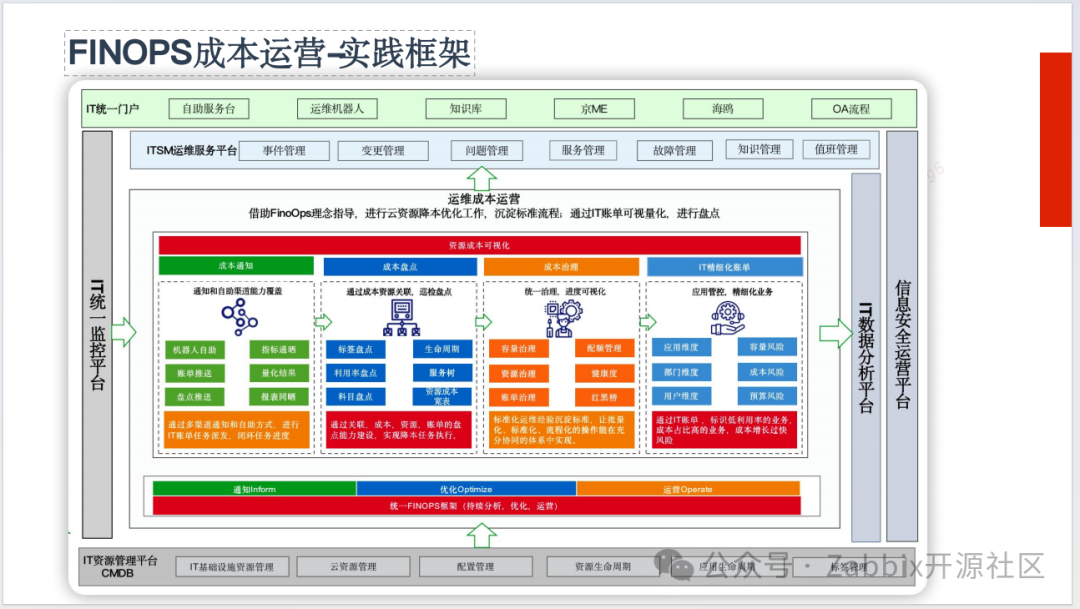Click the 预算风险 block
Screen dimensions: 1080x609
tap(767, 396)
